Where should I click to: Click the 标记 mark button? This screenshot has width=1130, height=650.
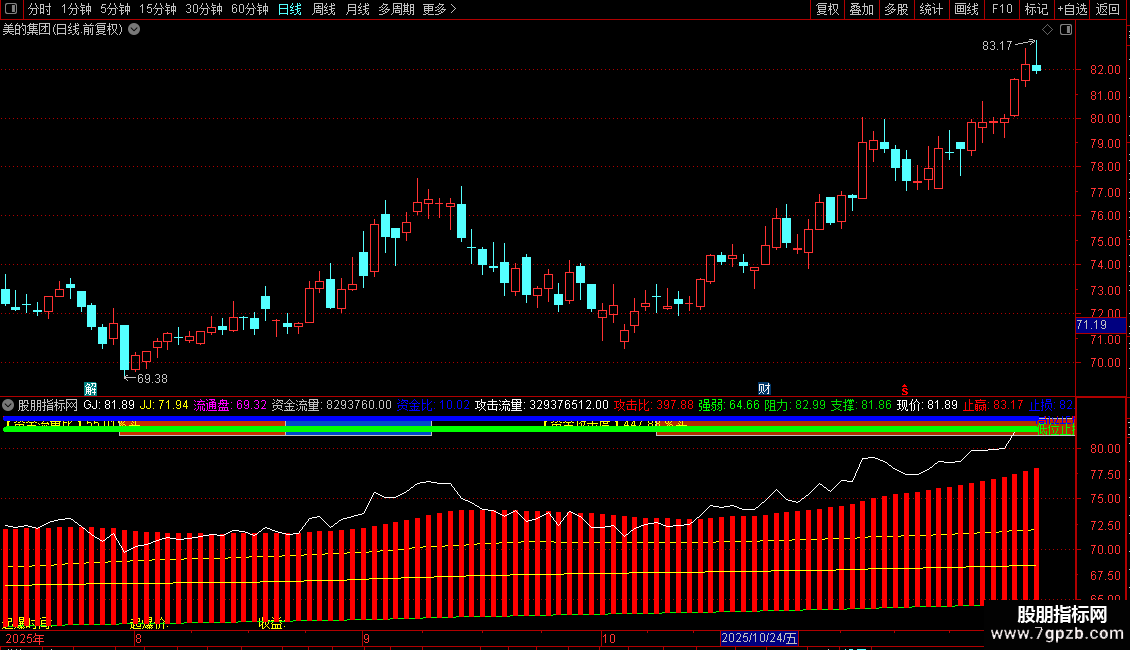(x=1036, y=9)
